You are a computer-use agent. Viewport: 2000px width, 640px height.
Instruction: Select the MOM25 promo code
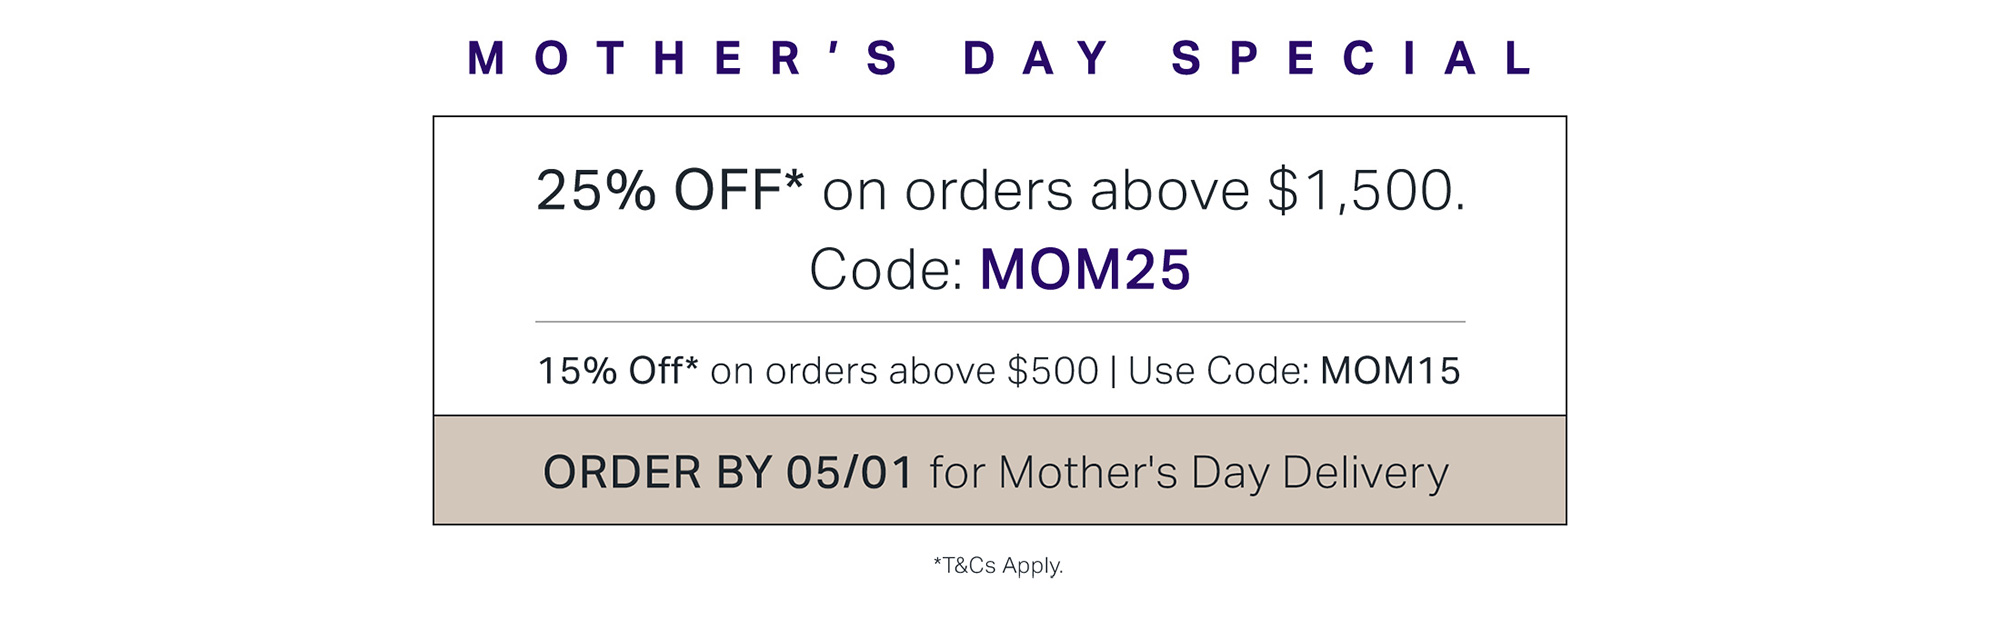tap(1085, 270)
